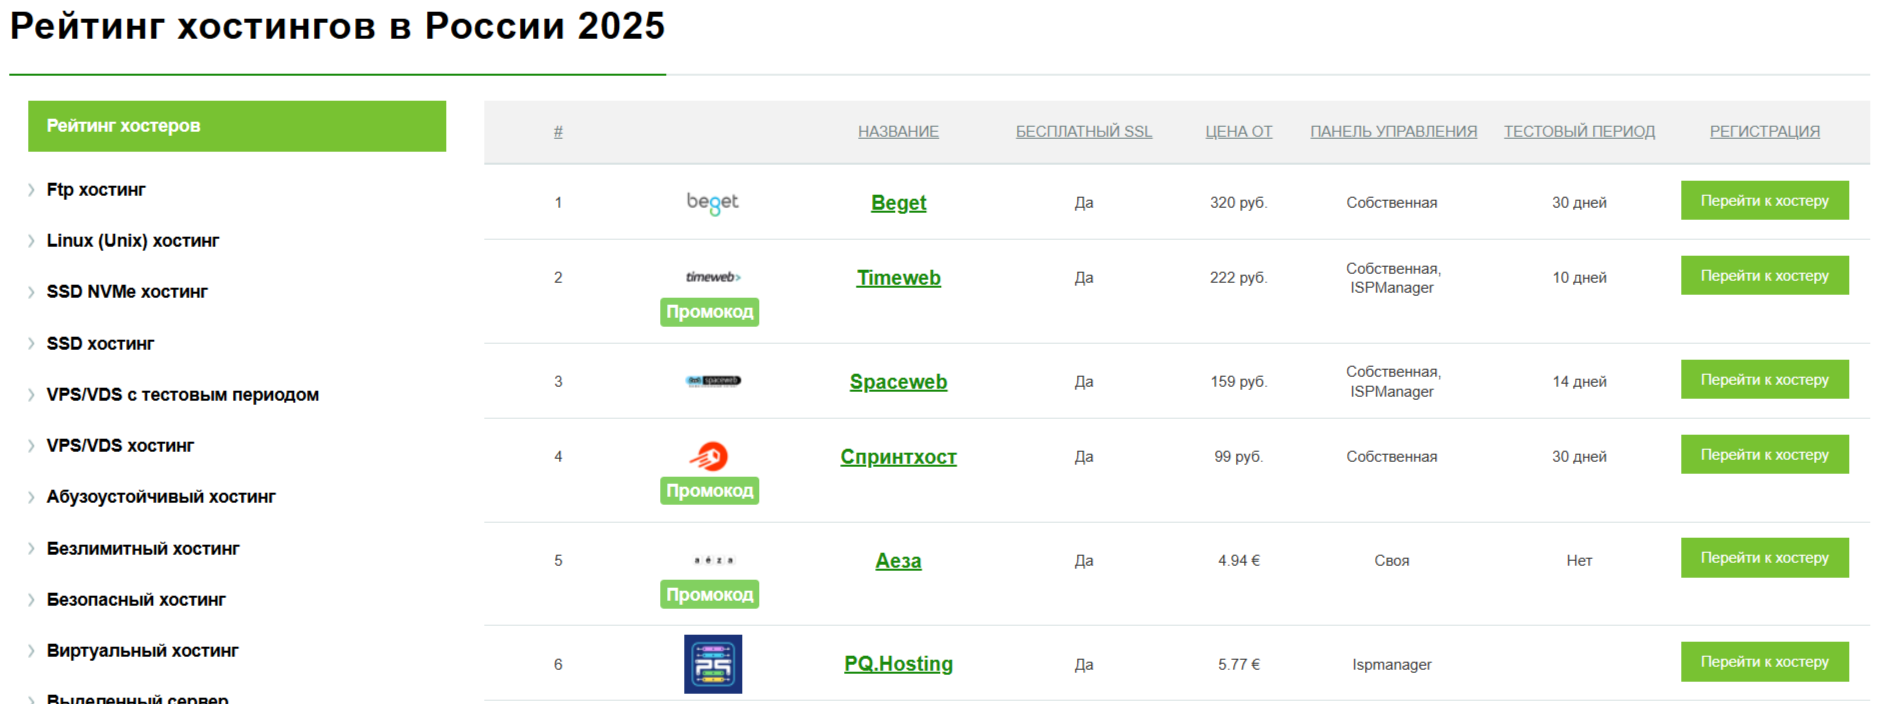Expand the Безлимитный хостинг chevron

point(31,549)
